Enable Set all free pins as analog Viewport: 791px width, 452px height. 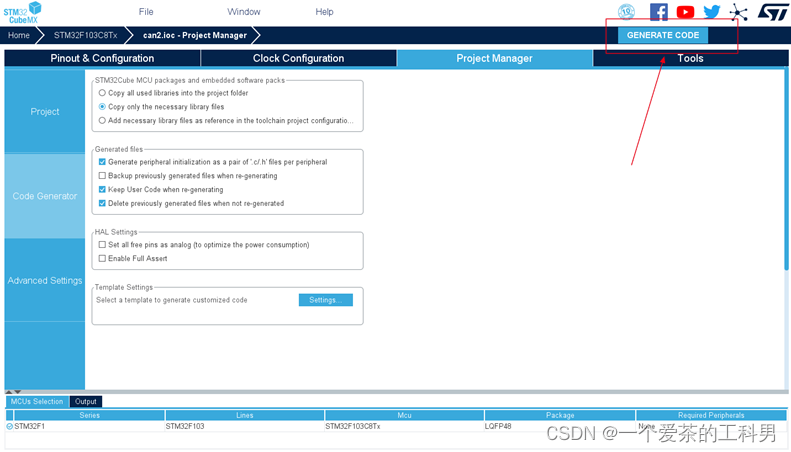(x=102, y=245)
